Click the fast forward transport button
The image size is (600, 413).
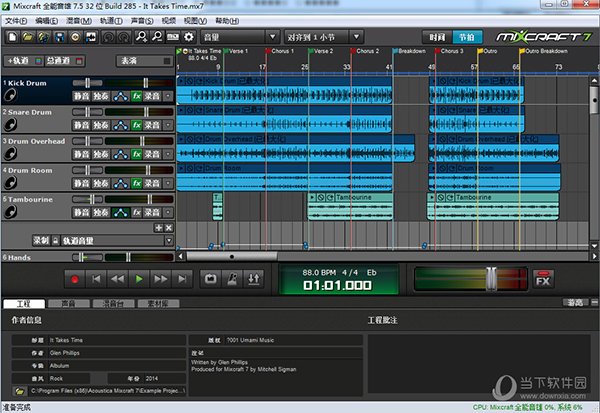160,279
